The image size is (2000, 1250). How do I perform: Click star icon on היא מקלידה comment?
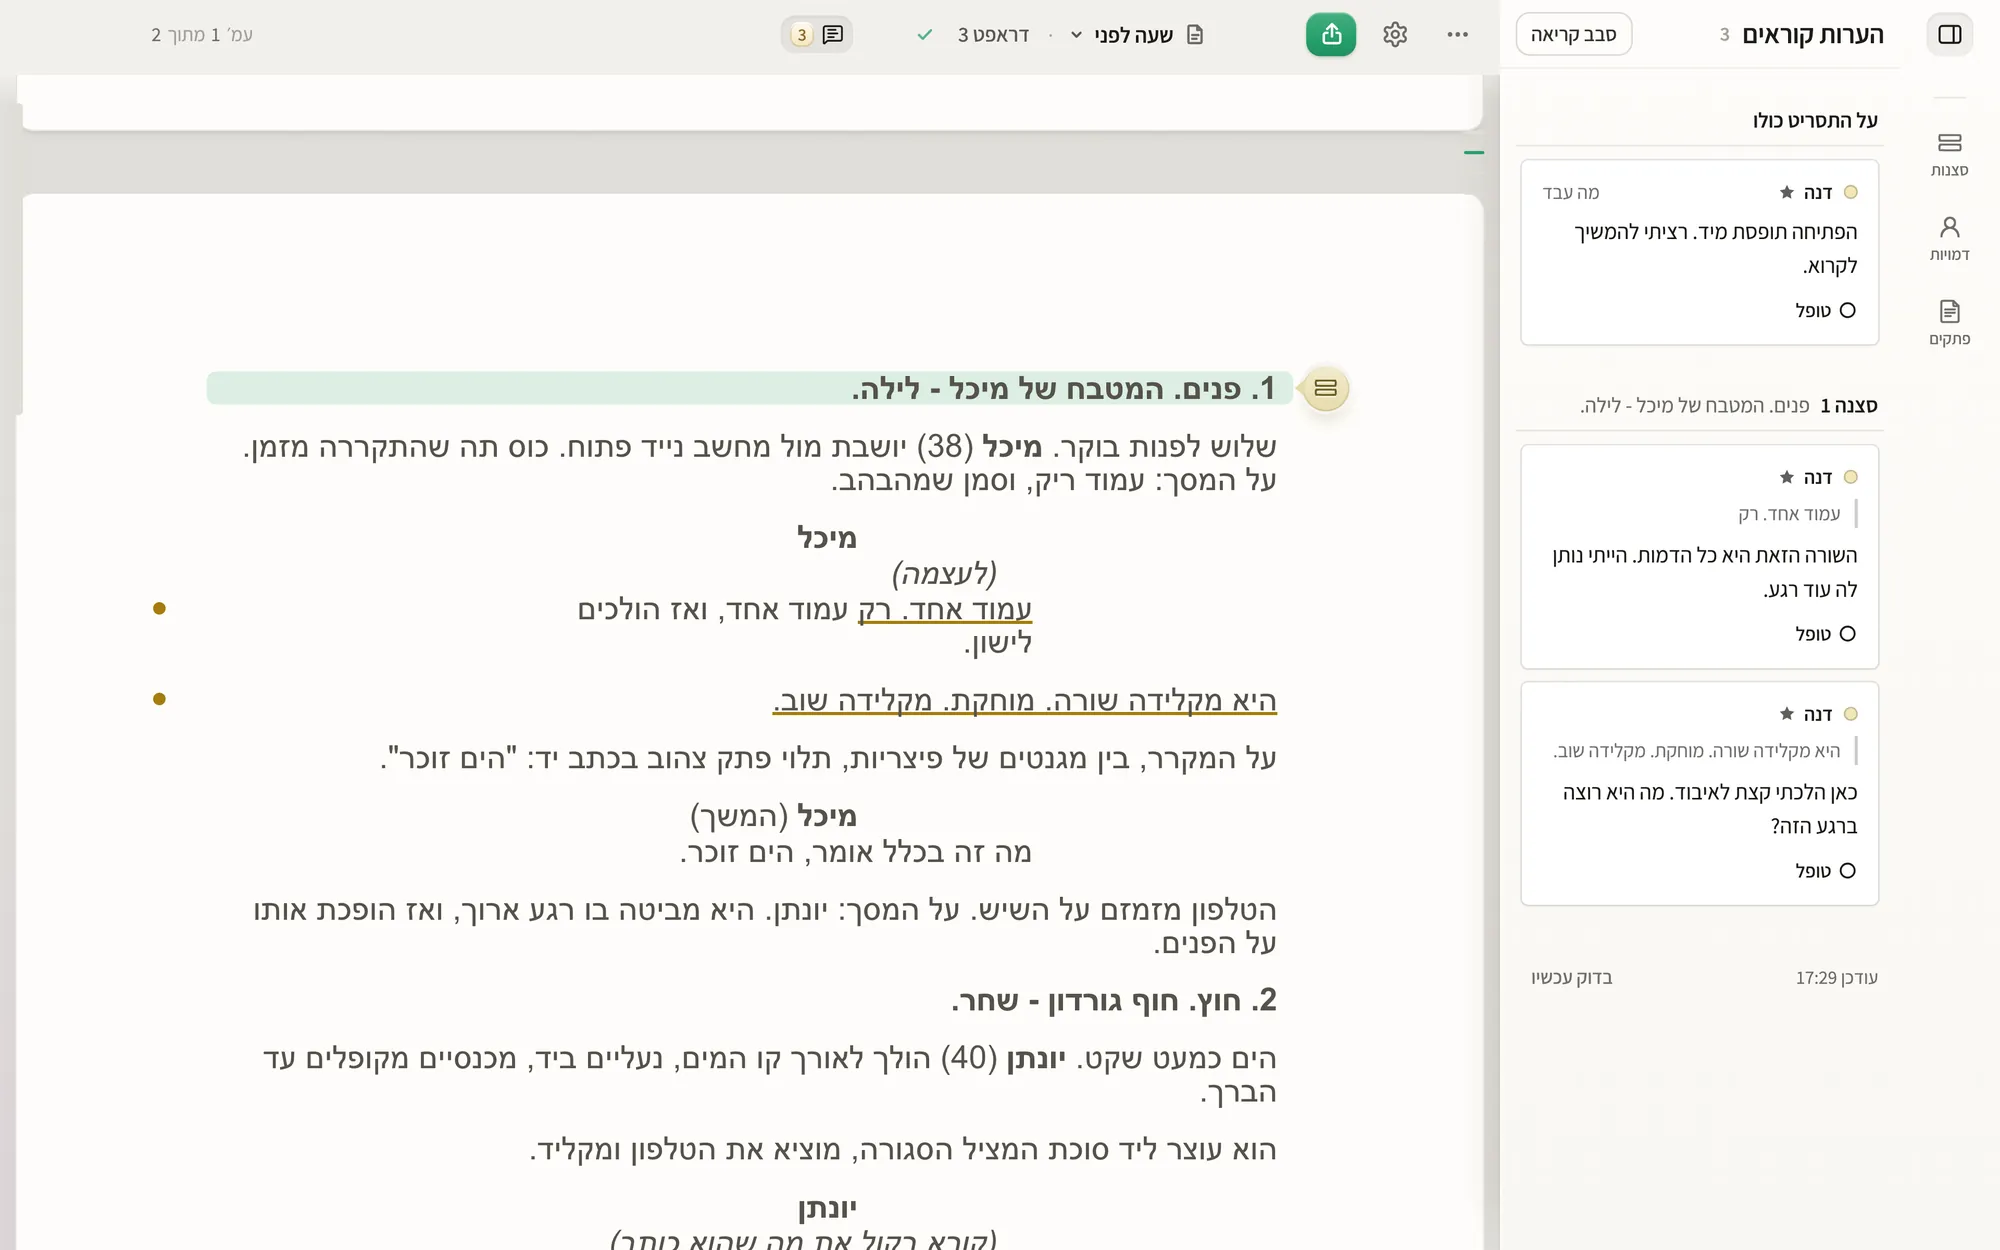pyautogui.click(x=1787, y=714)
